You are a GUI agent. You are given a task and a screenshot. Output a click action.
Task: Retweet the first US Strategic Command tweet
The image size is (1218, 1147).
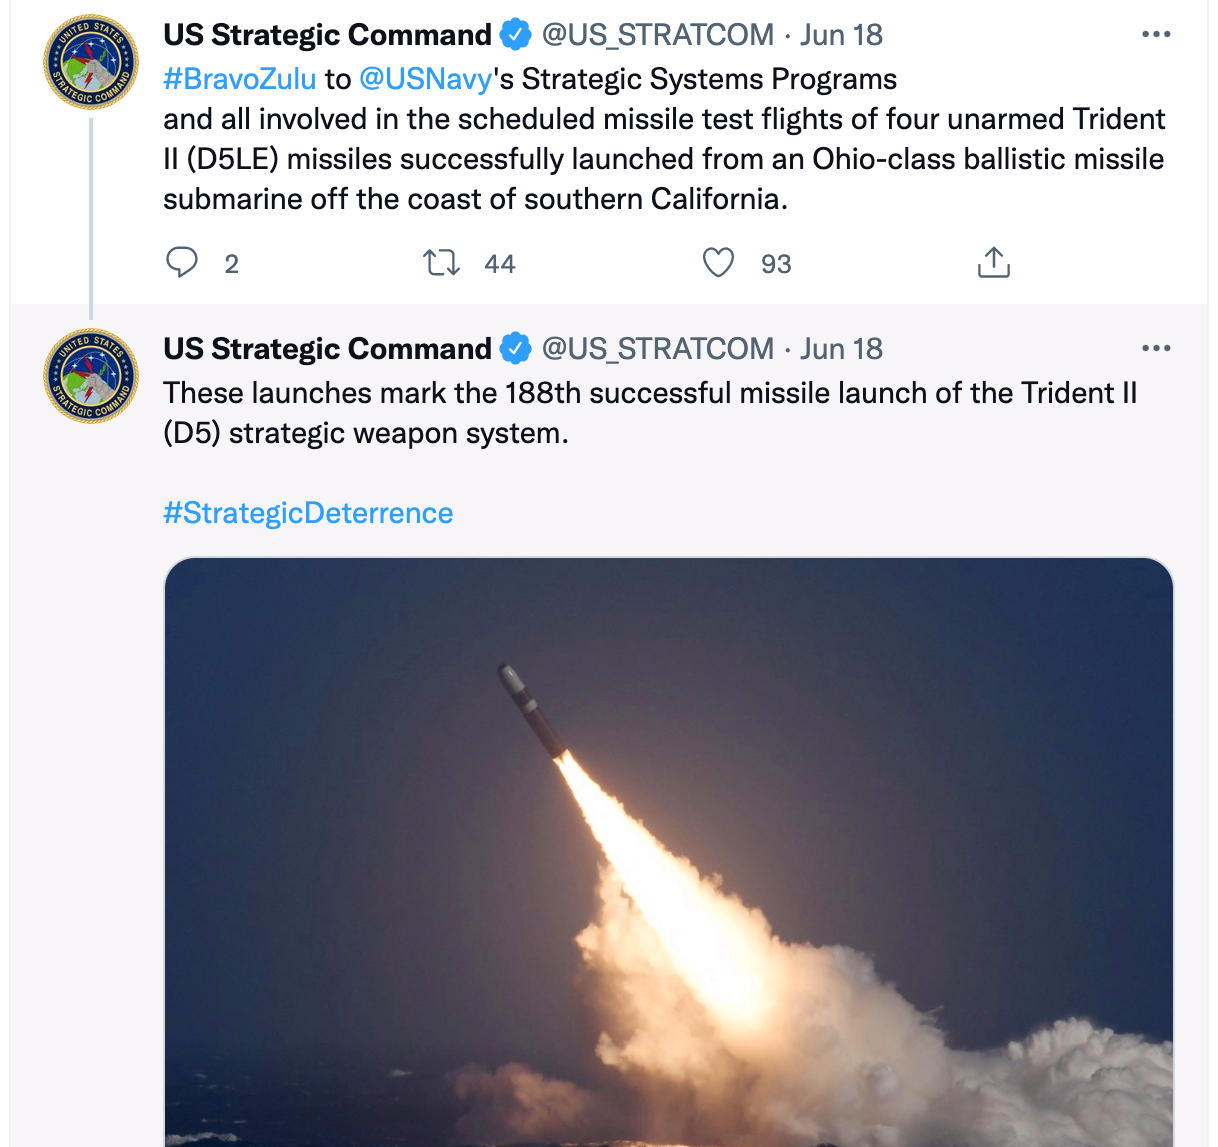(441, 263)
